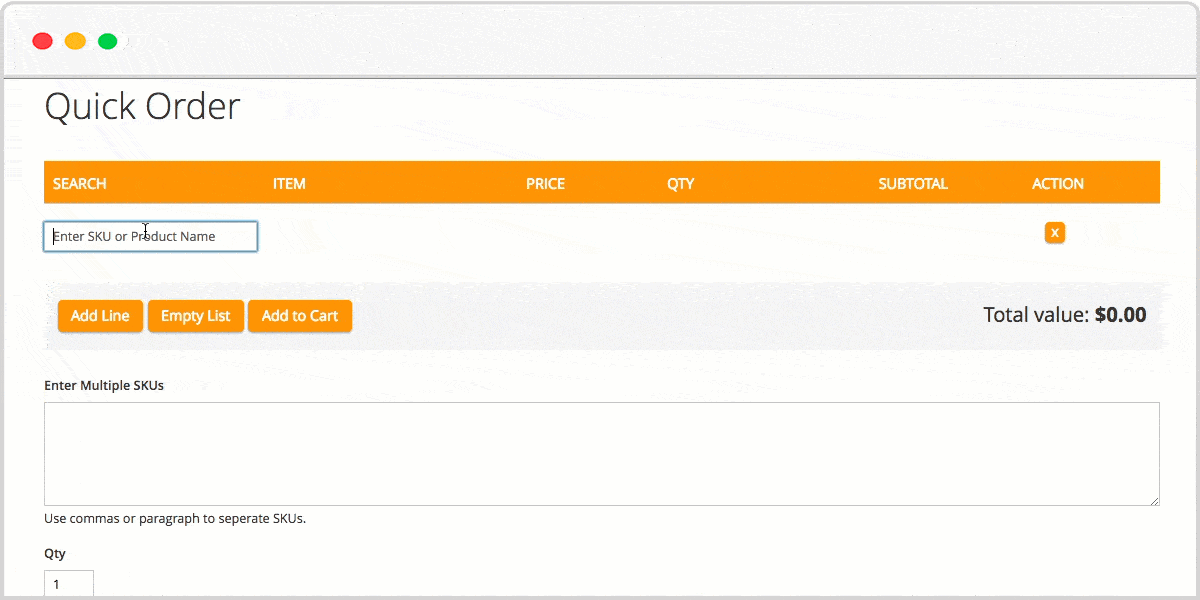Remove the order line with the X button
Viewport: 1200px width, 600px height.
tap(1054, 233)
